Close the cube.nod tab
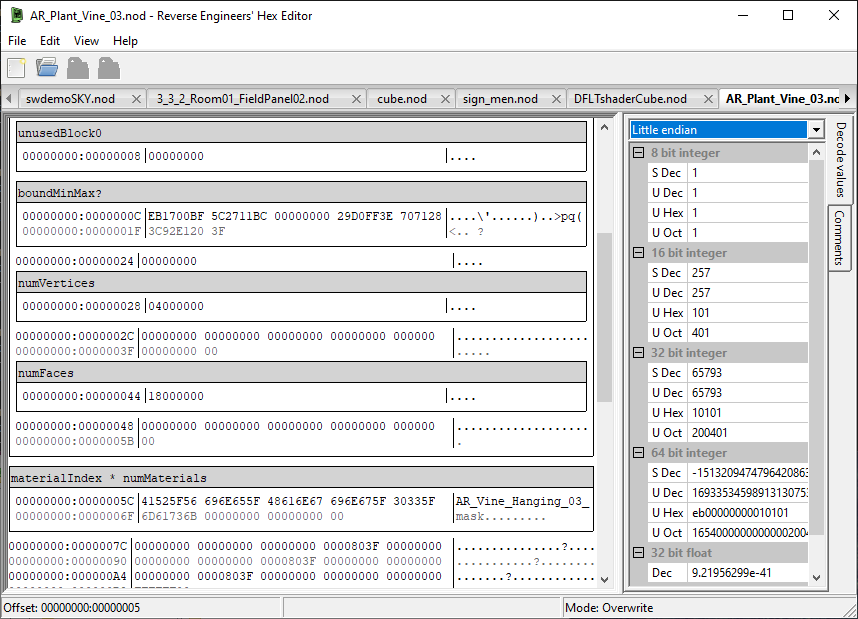 444,99
